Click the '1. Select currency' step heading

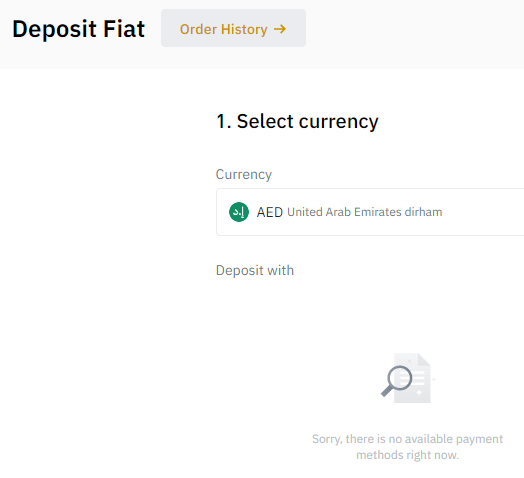coord(297,121)
